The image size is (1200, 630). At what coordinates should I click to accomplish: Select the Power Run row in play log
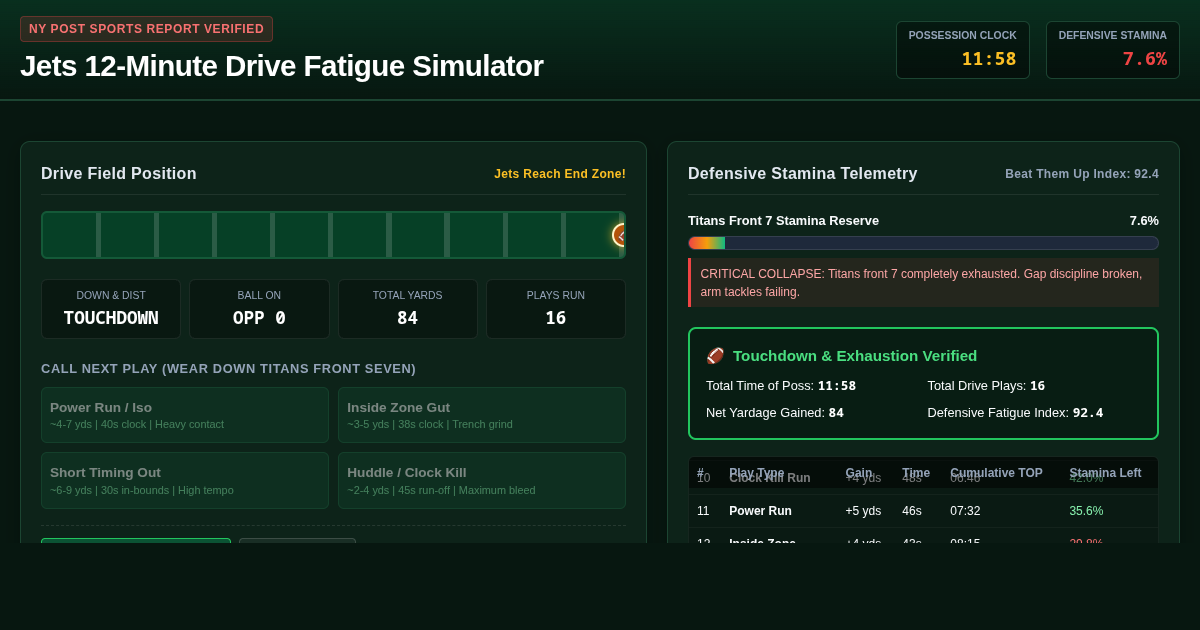click(x=923, y=511)
